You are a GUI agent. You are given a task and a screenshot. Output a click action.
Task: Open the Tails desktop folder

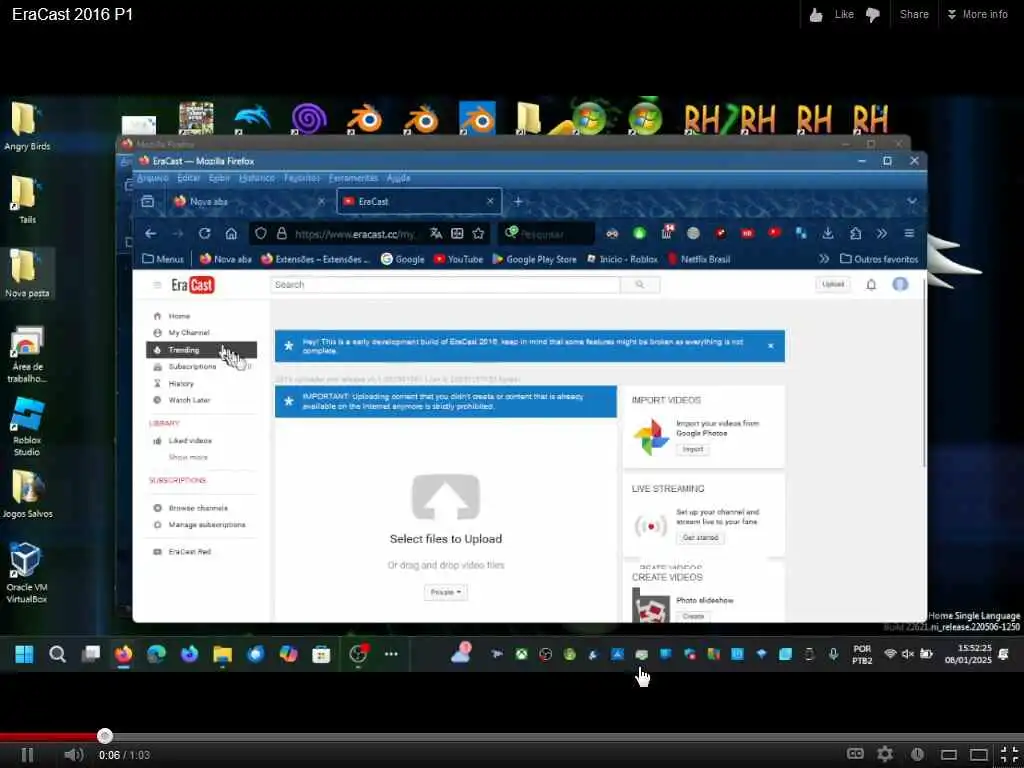pyautogui.click(x=27, y=200)
